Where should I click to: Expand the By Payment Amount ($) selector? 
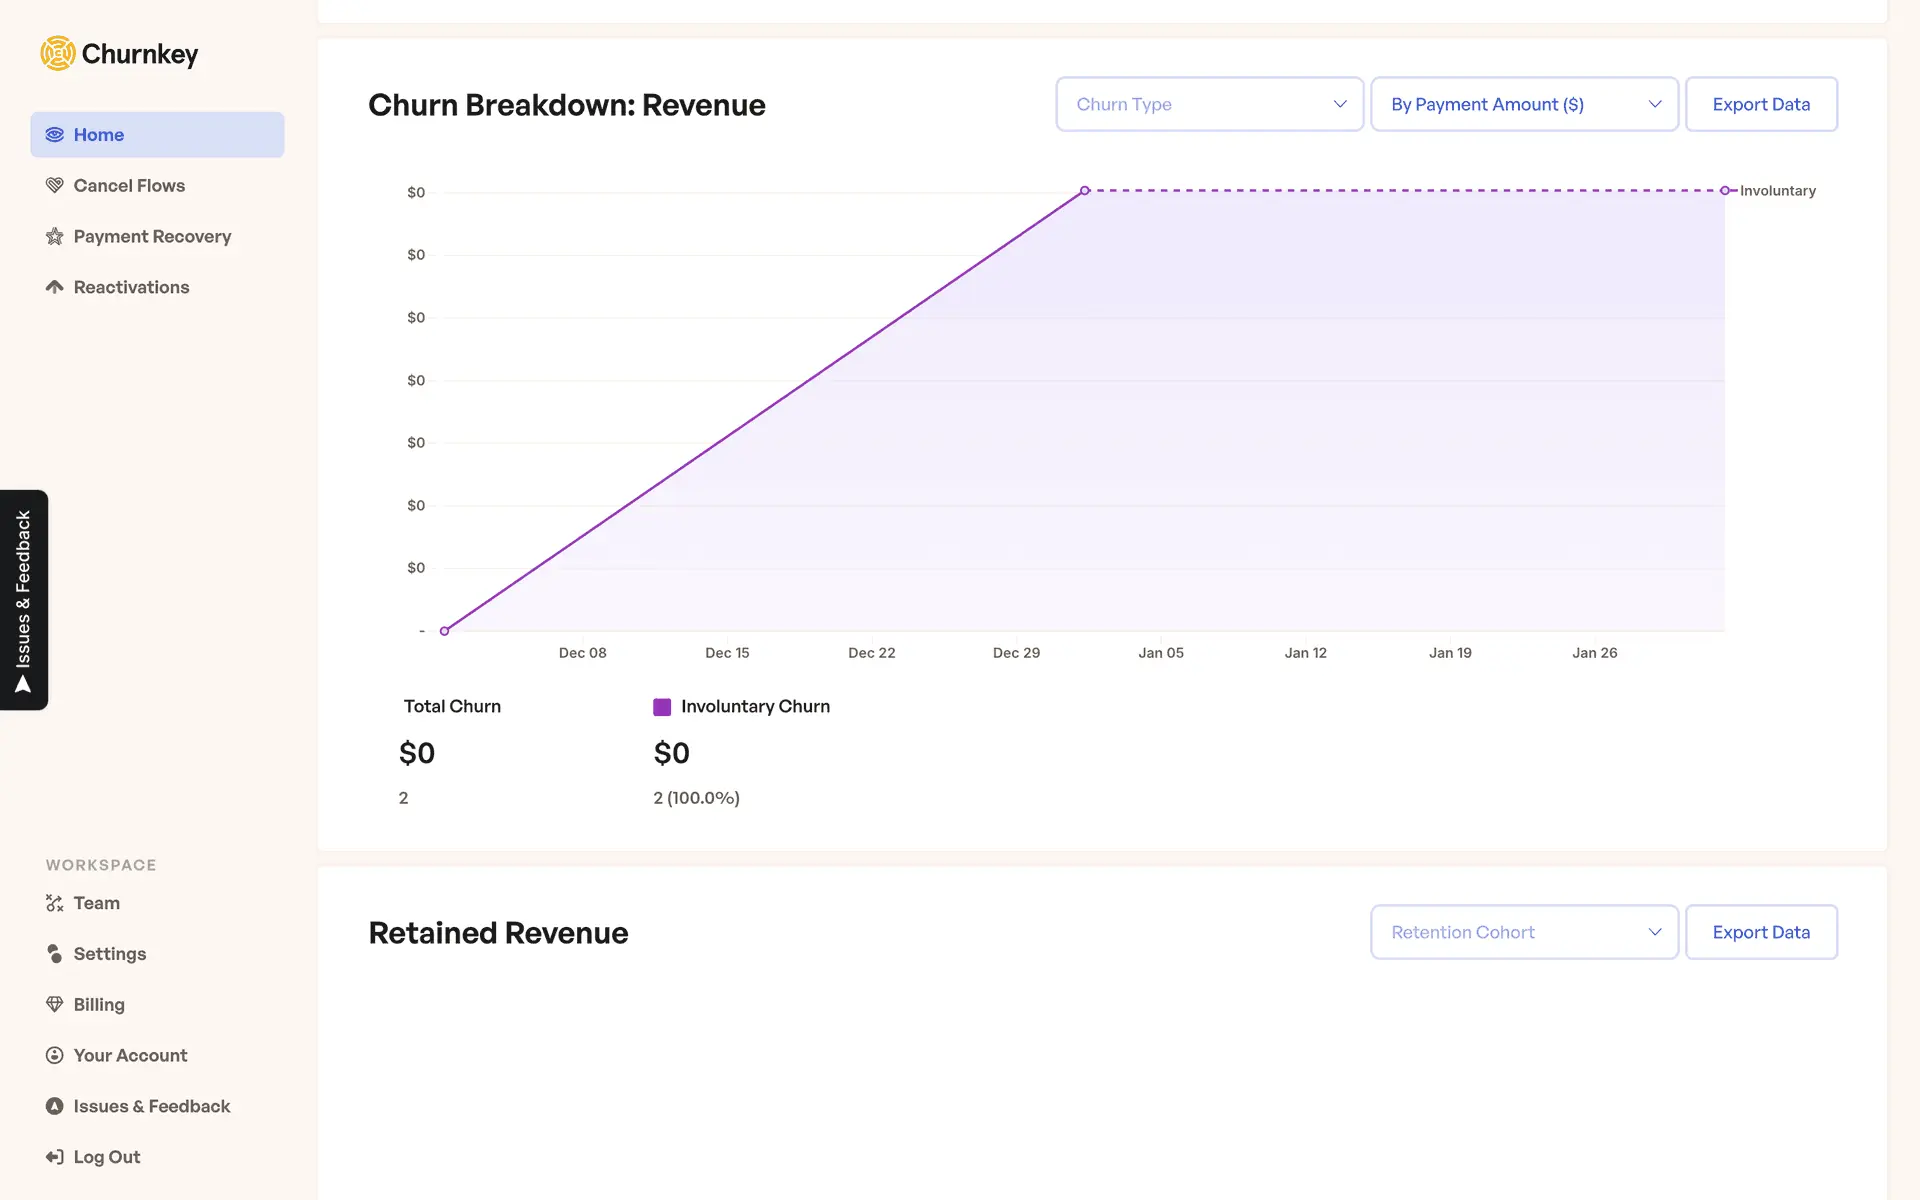click(x=1523, y=104)
